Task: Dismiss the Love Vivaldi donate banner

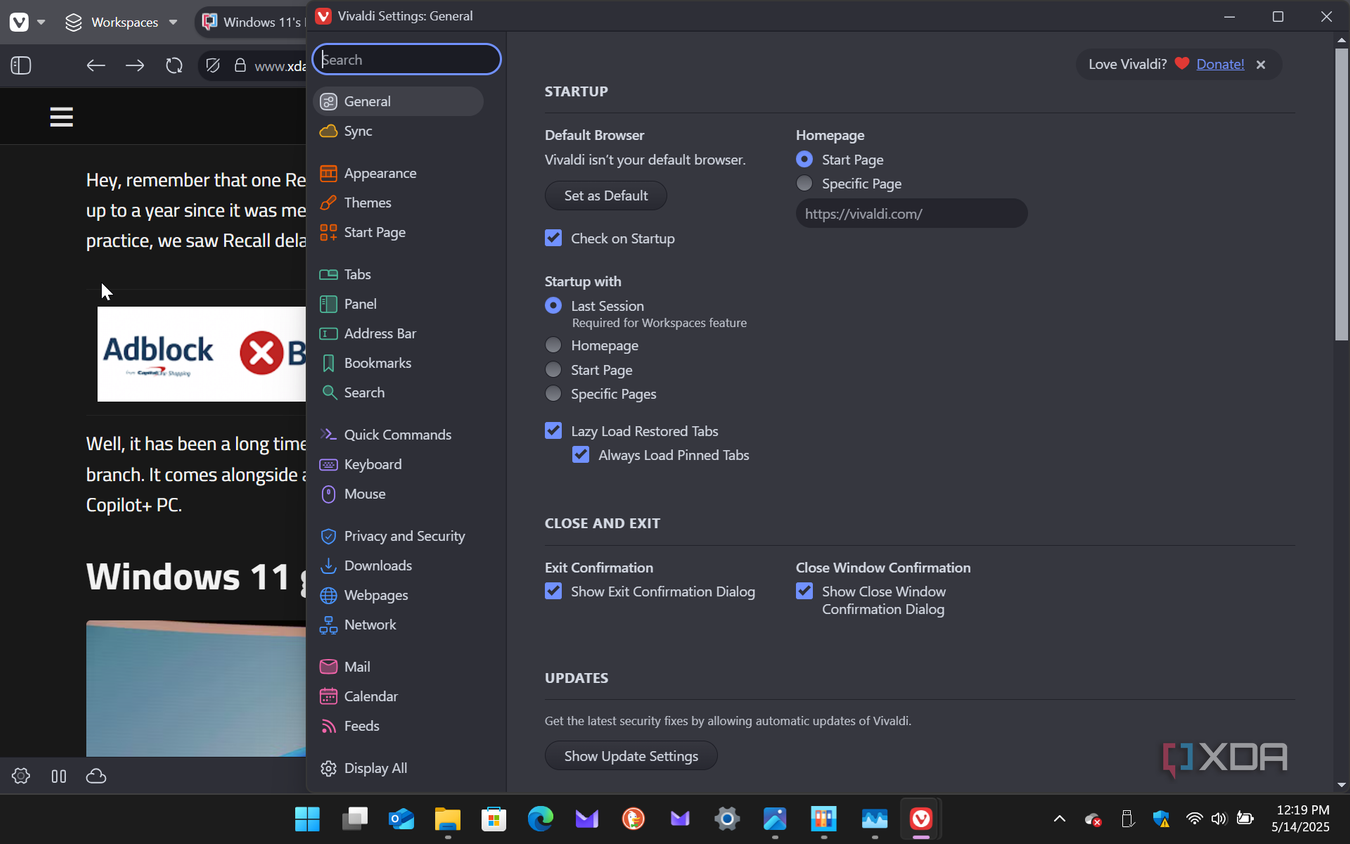Action: coord(1261,64)
